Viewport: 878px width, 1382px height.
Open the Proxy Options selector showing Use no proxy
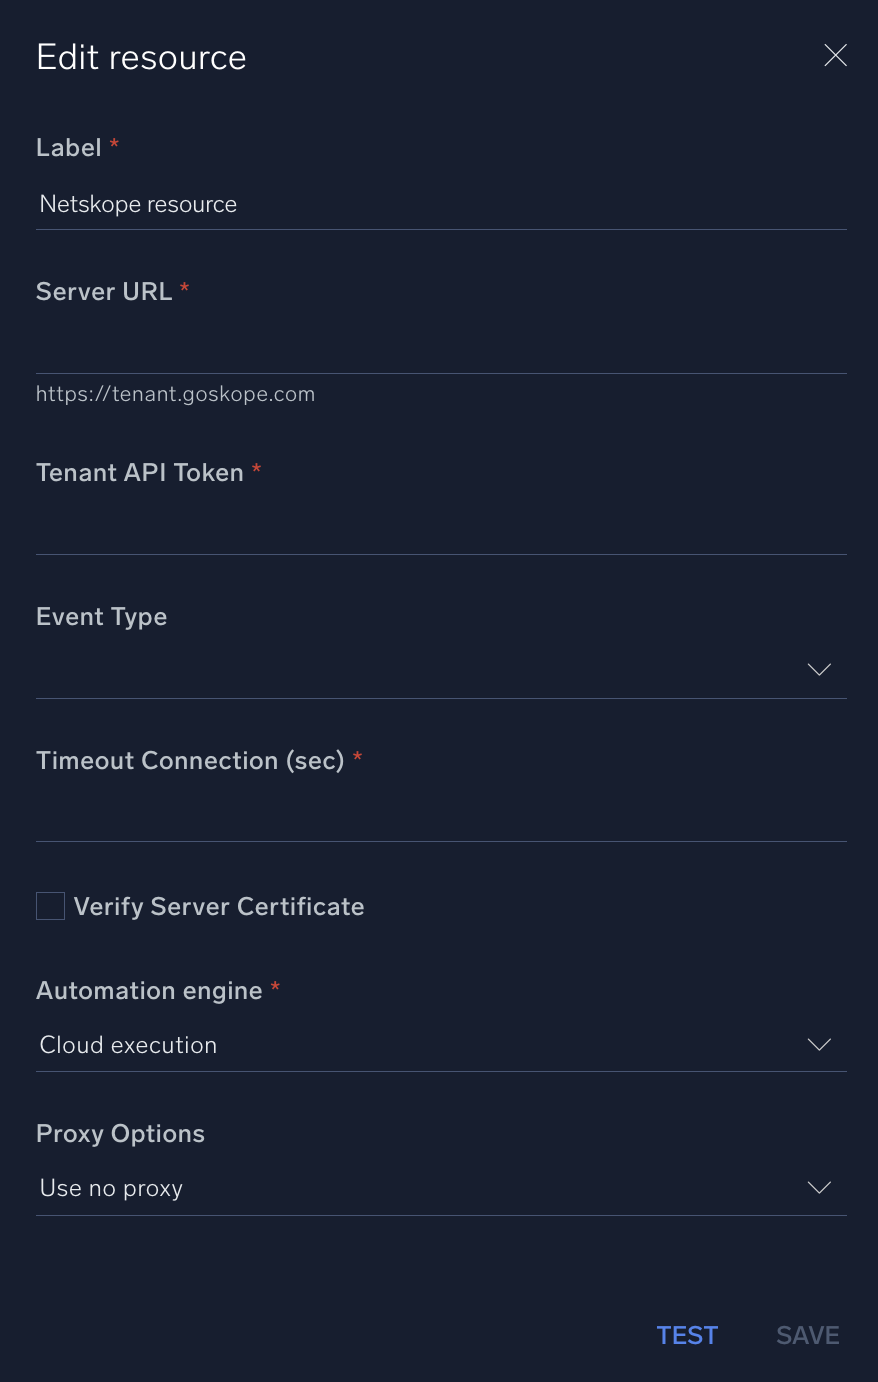pyautogui.click(x=440, y=1188)
